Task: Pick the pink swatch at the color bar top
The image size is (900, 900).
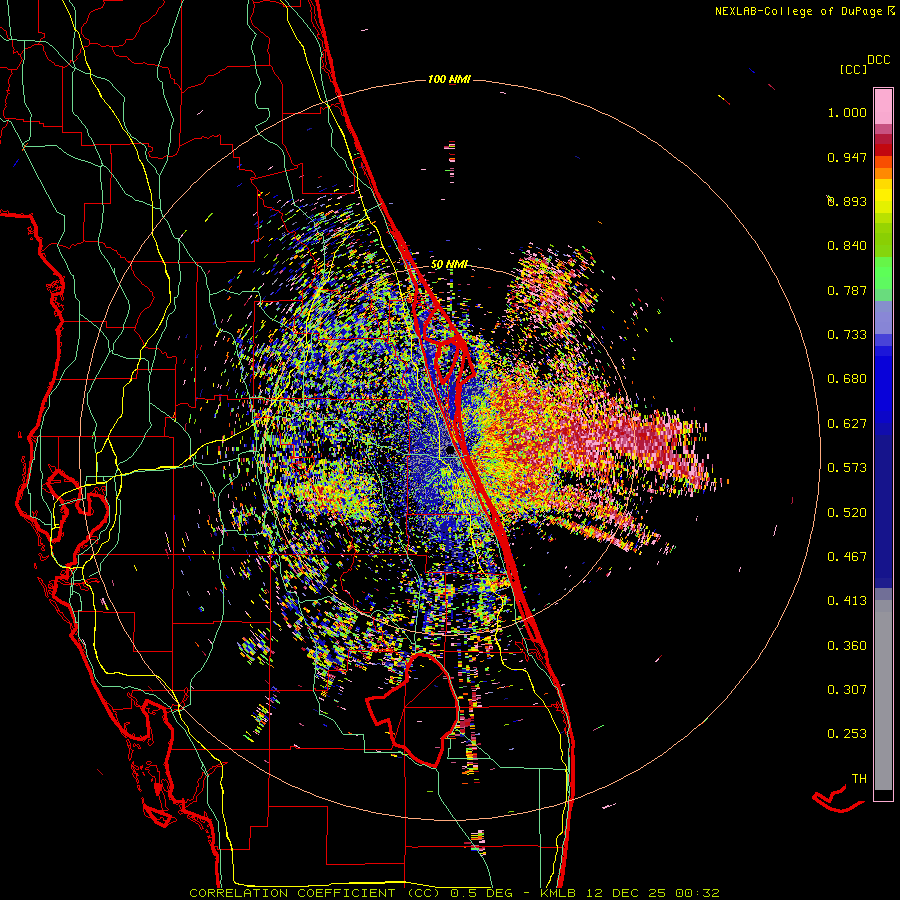Action: [x=883, y=106]
